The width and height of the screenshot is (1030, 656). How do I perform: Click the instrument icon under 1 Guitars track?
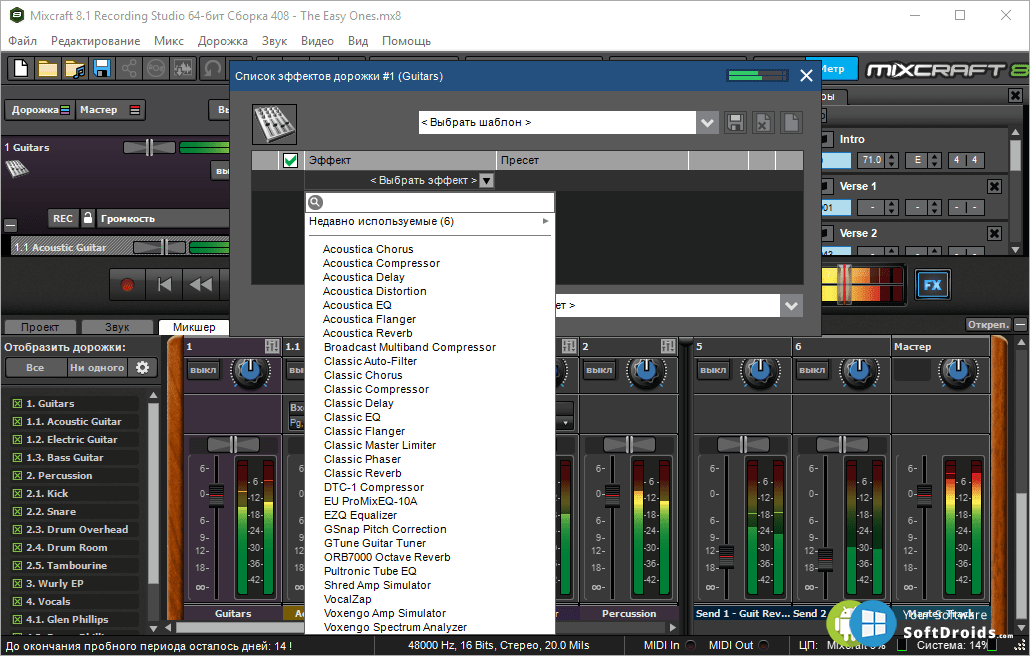pyautogui.click(x=17, y=169)
